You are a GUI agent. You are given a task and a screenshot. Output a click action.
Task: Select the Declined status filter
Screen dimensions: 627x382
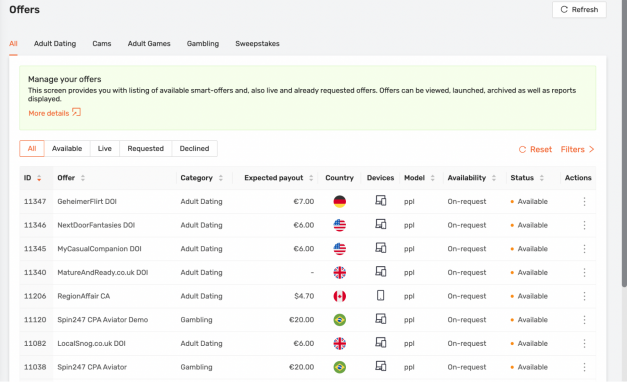coord(194,148)
